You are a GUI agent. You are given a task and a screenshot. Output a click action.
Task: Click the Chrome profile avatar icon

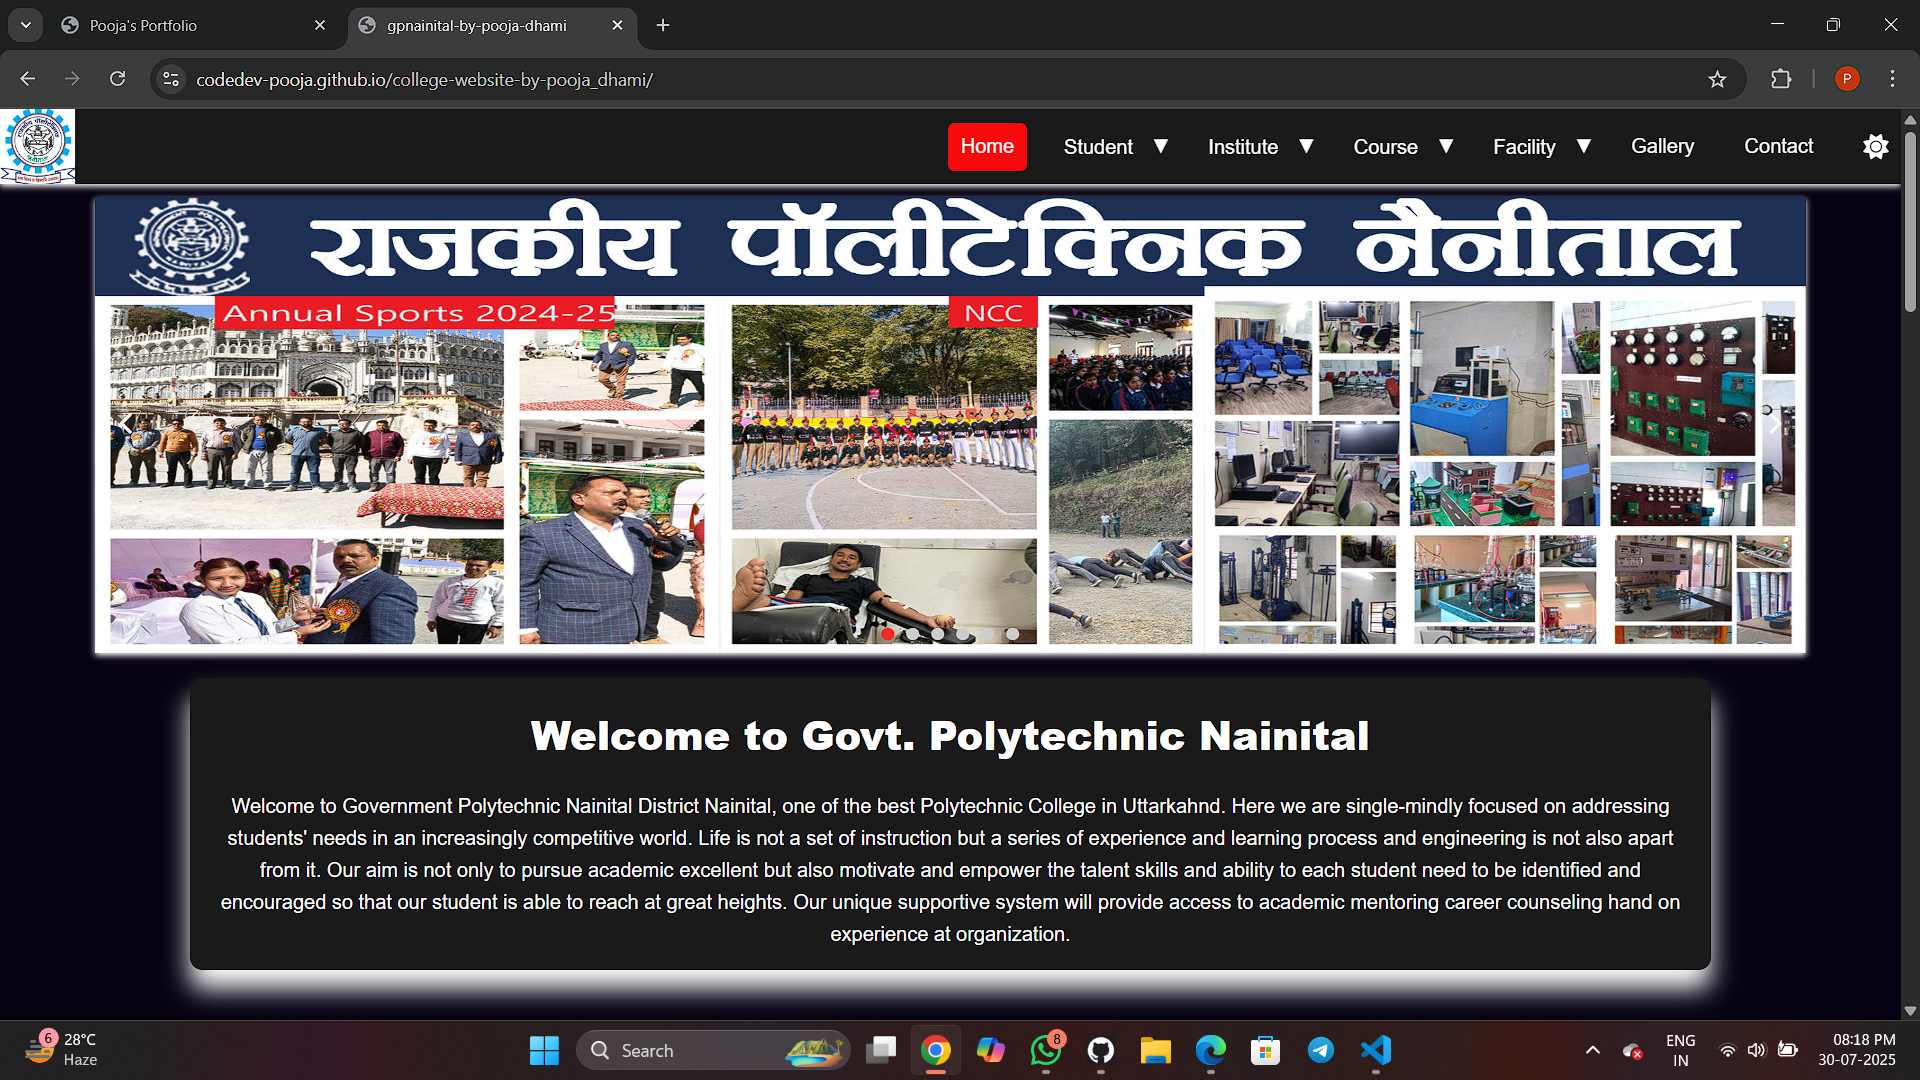[x=1847, y=79]
